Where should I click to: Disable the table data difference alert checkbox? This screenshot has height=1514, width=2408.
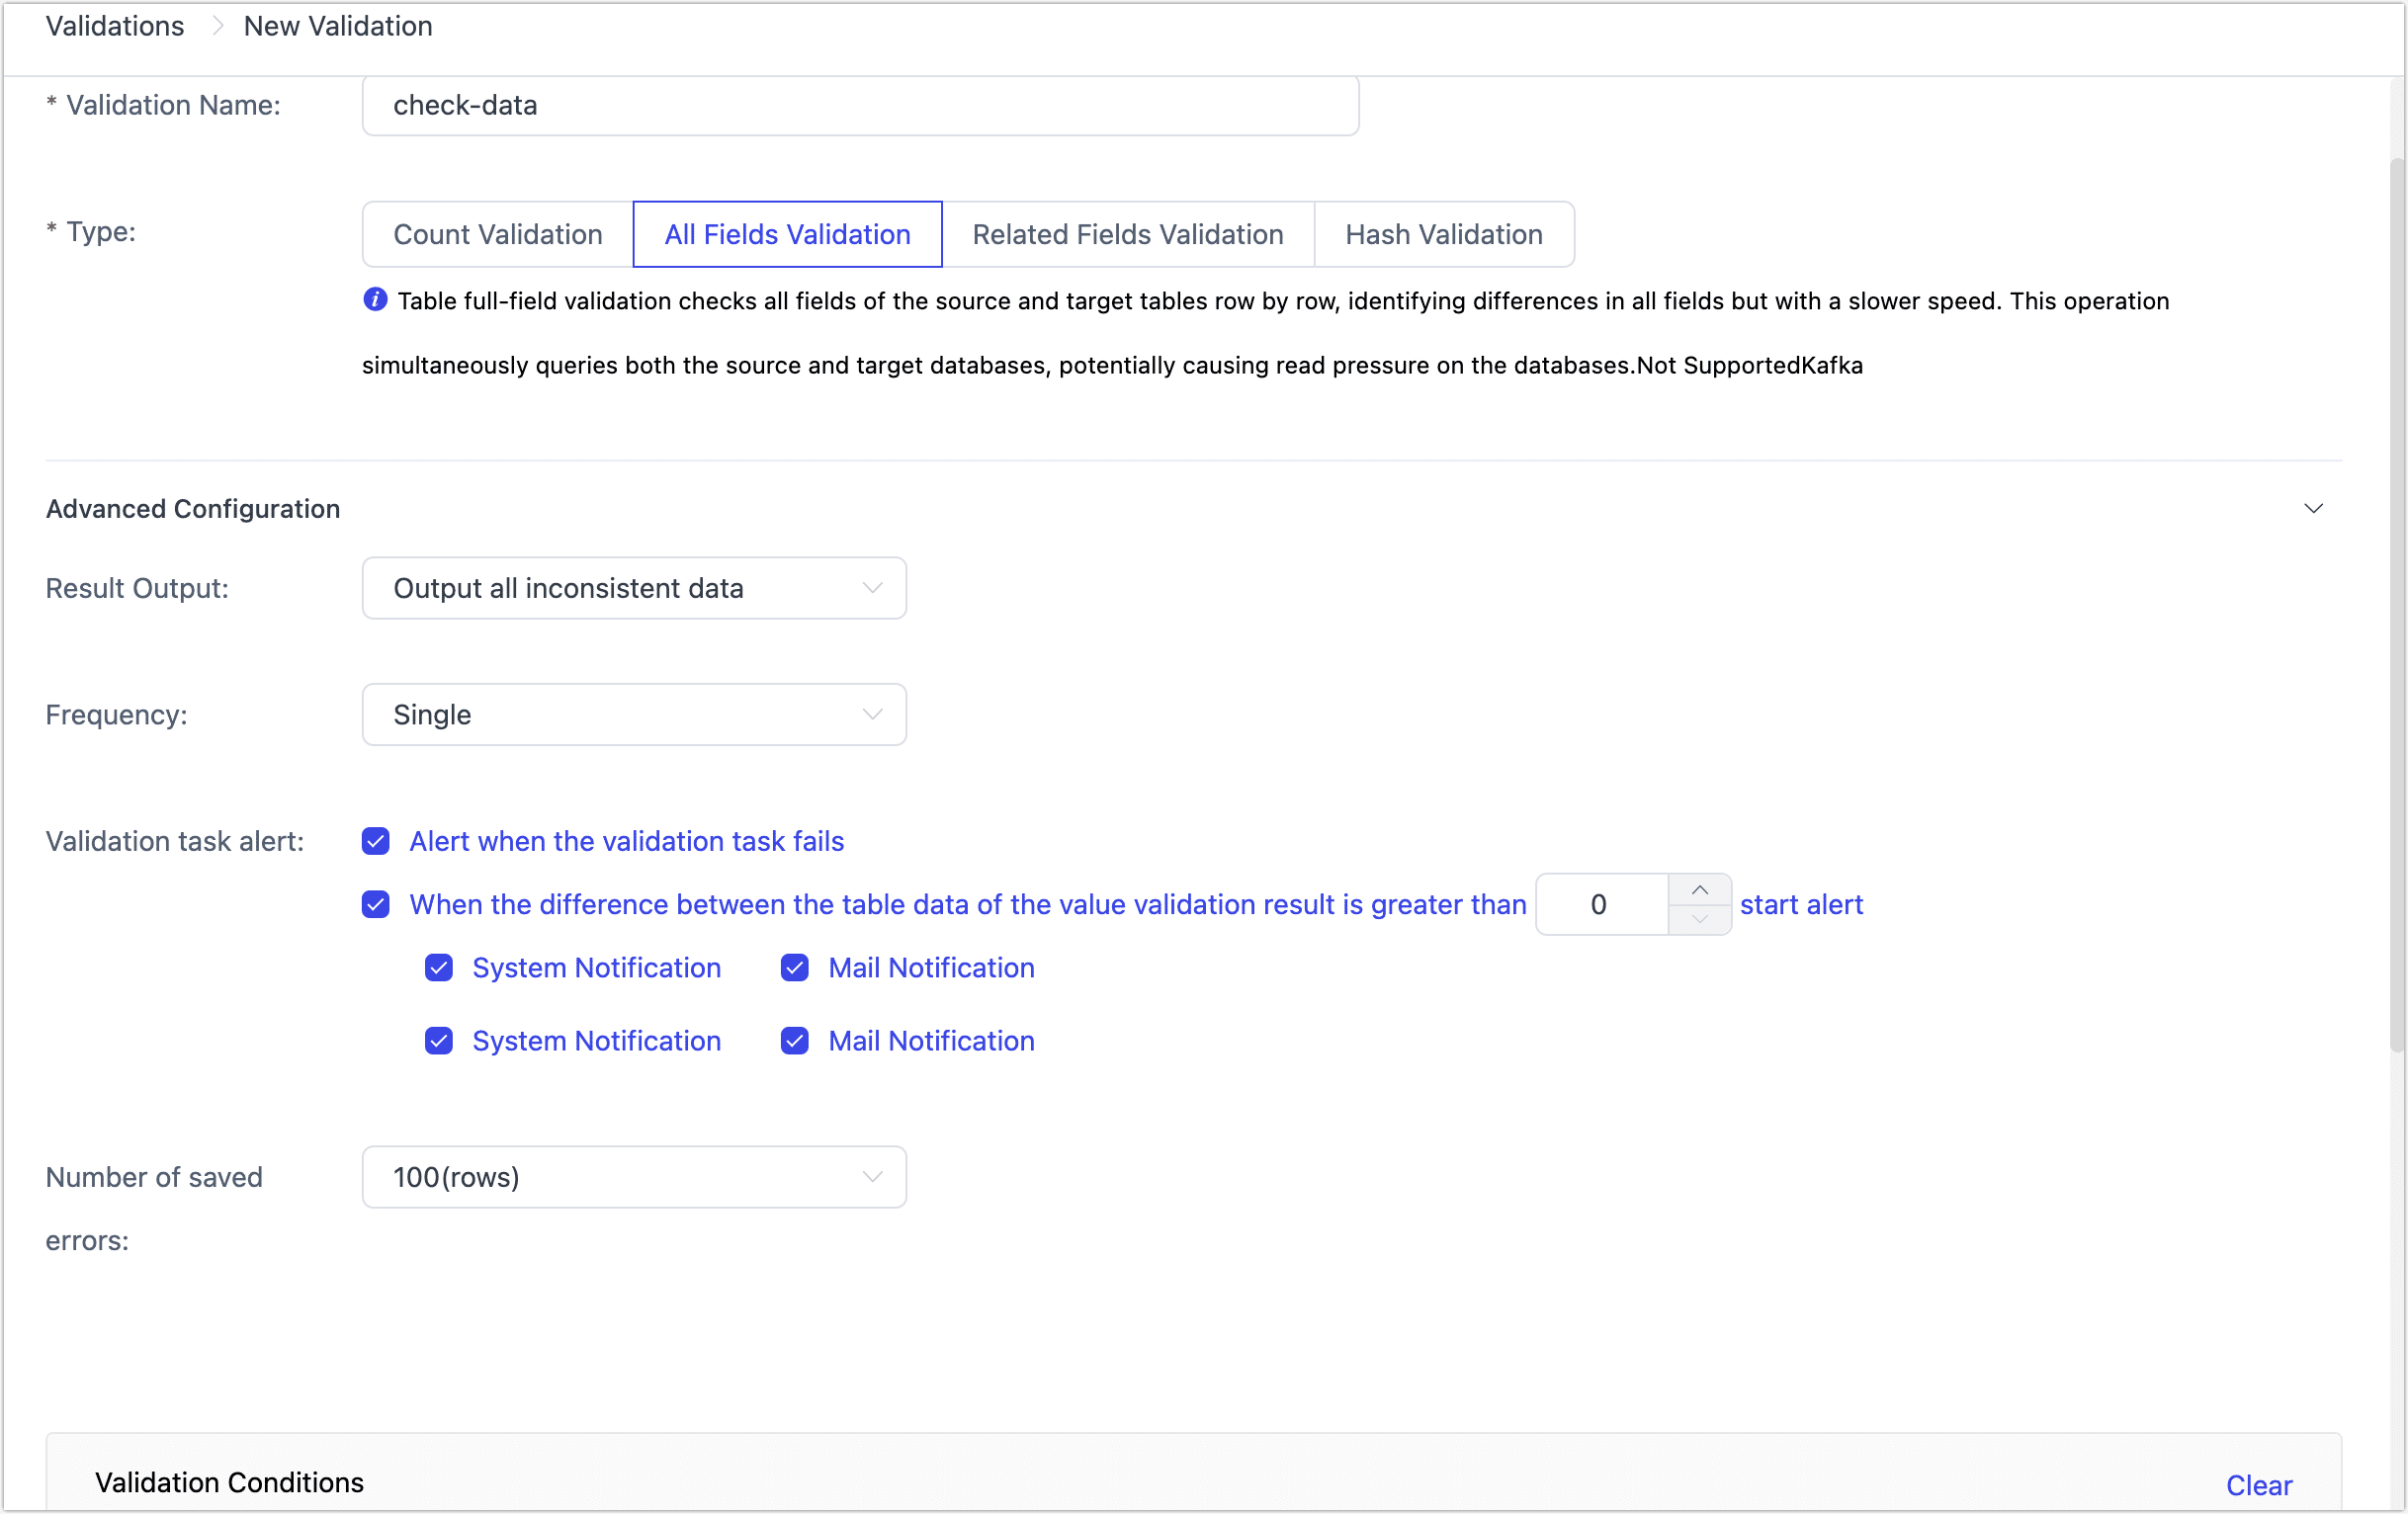point(375,904)
